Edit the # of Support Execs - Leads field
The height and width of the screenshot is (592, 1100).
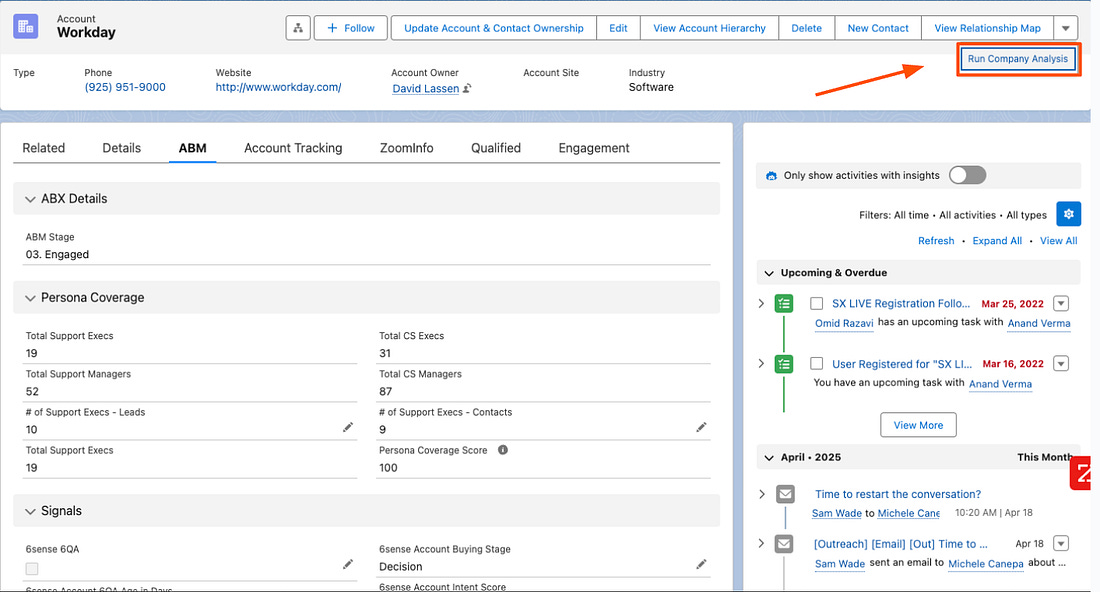click(347, 427)
